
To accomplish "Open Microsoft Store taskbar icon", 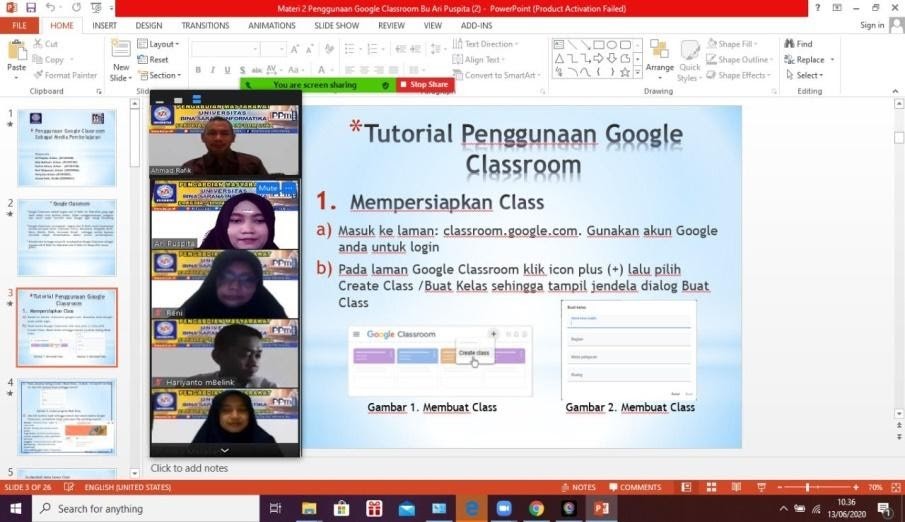I will (x=342, y=508).
